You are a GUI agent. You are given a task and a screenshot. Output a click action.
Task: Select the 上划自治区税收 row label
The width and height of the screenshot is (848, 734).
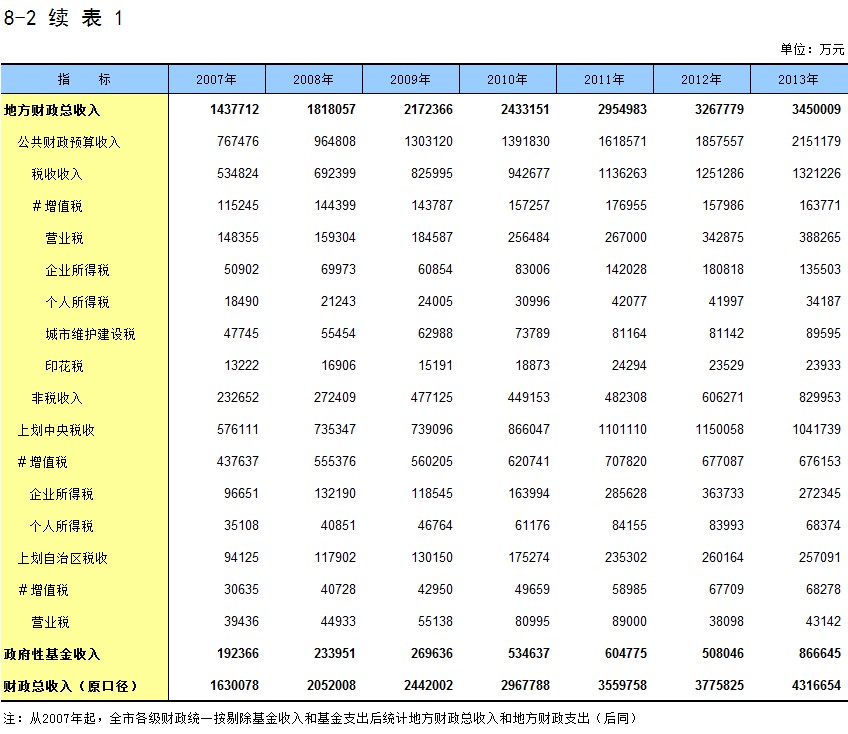[62, 558]
